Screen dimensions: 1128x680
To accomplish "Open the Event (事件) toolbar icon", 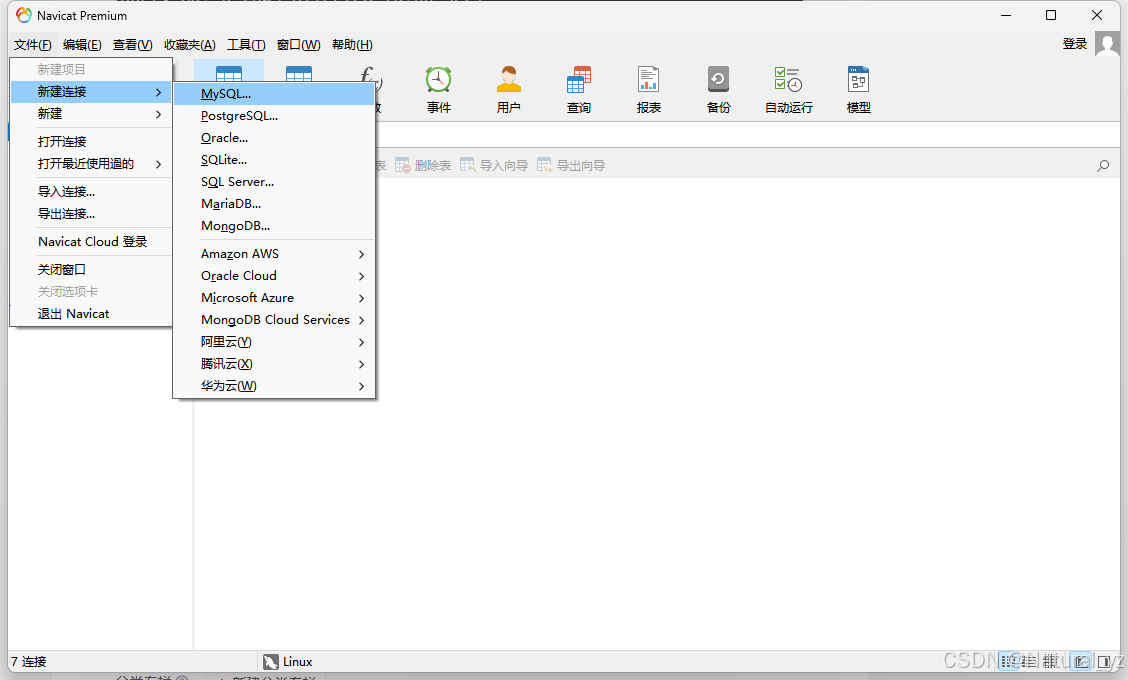I will pos(438,89).
